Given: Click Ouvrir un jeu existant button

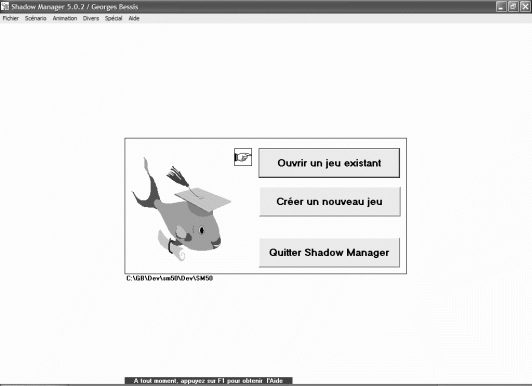Looking at the screenshot, I should [x=329, y=163].
